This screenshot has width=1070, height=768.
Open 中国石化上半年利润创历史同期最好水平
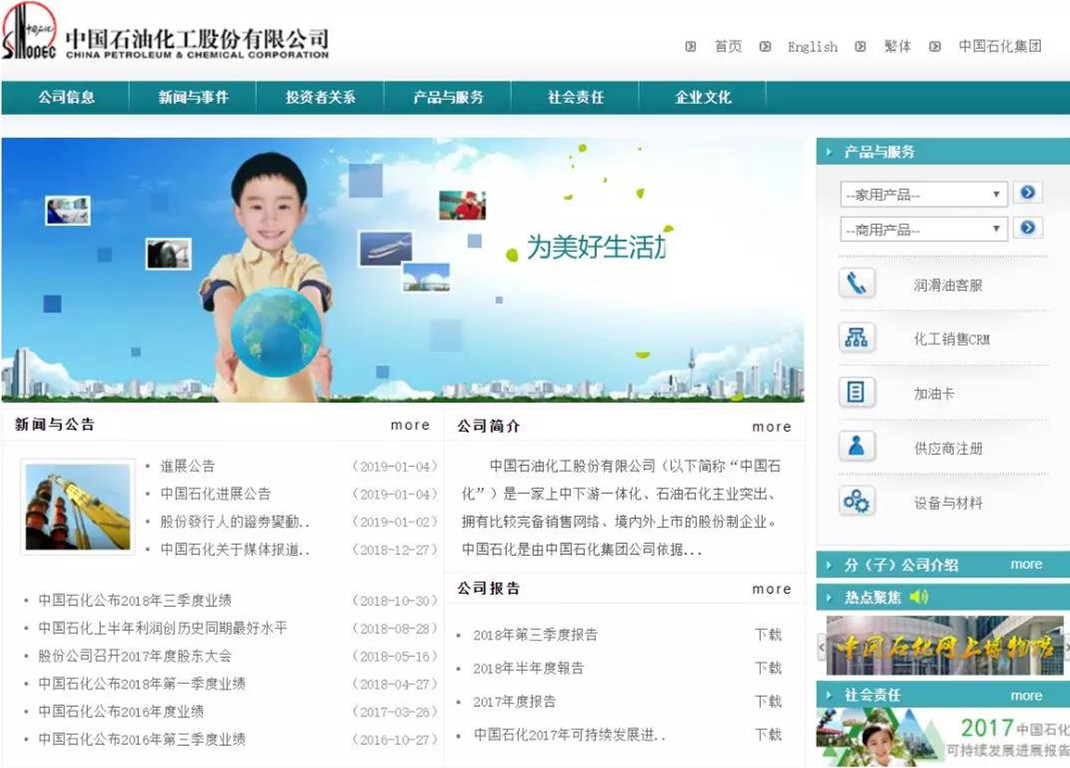(162, 628)
